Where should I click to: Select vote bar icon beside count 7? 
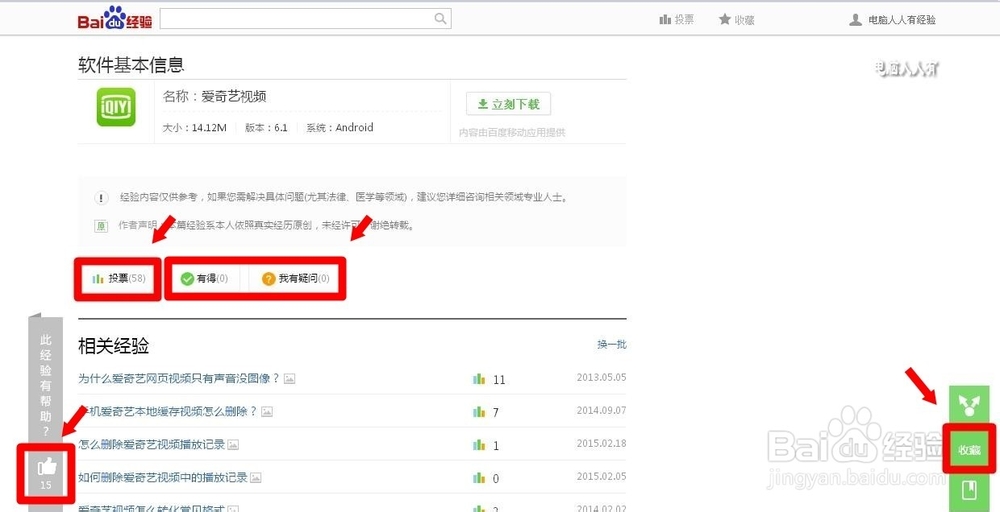pos(479,412)
